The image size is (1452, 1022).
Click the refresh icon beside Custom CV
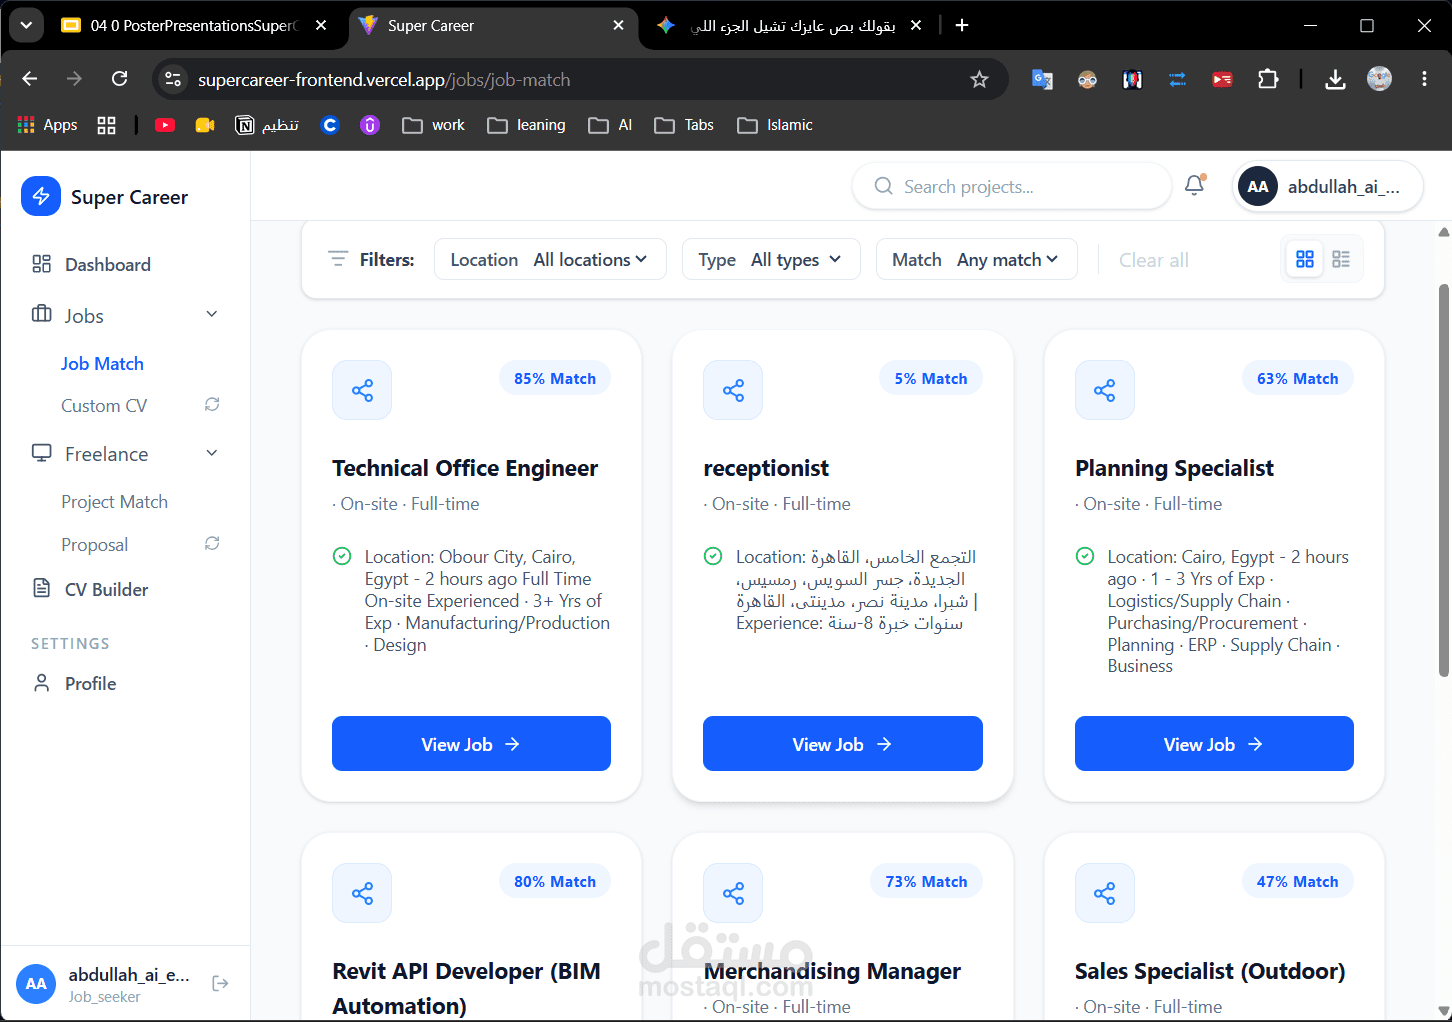[212, 405]
